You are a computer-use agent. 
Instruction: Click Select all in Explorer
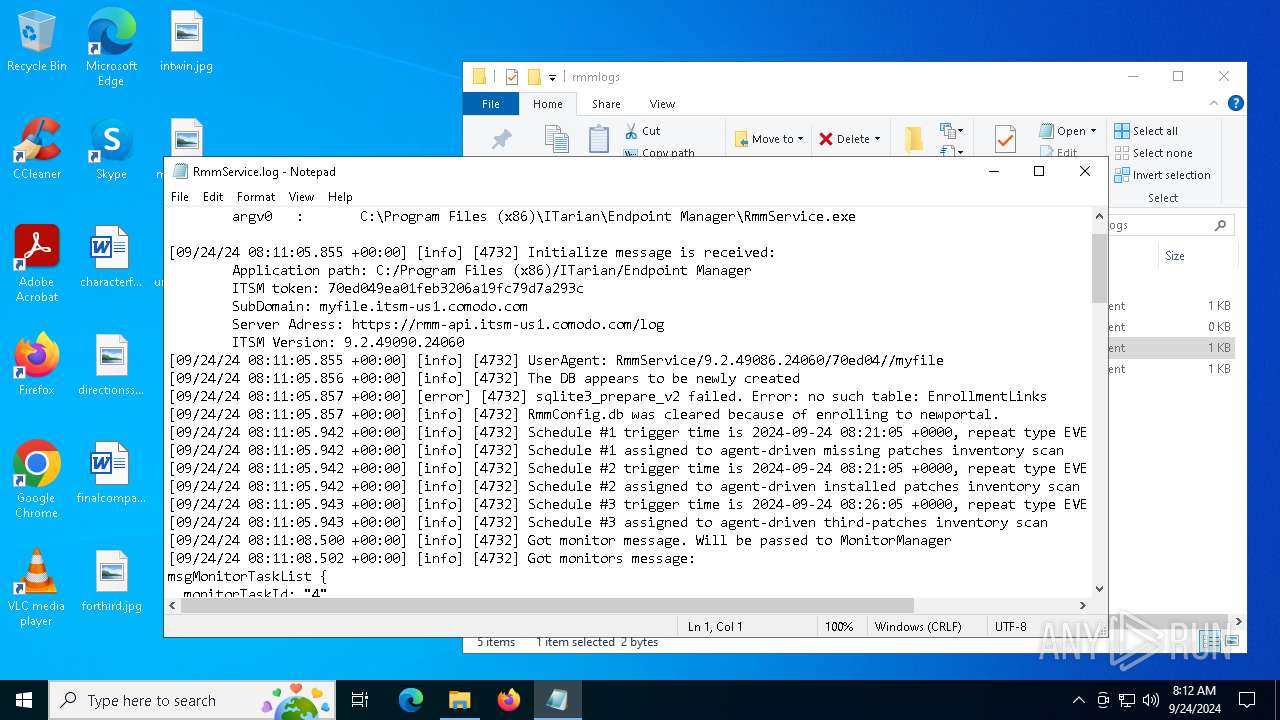[x=1146, y=131]
